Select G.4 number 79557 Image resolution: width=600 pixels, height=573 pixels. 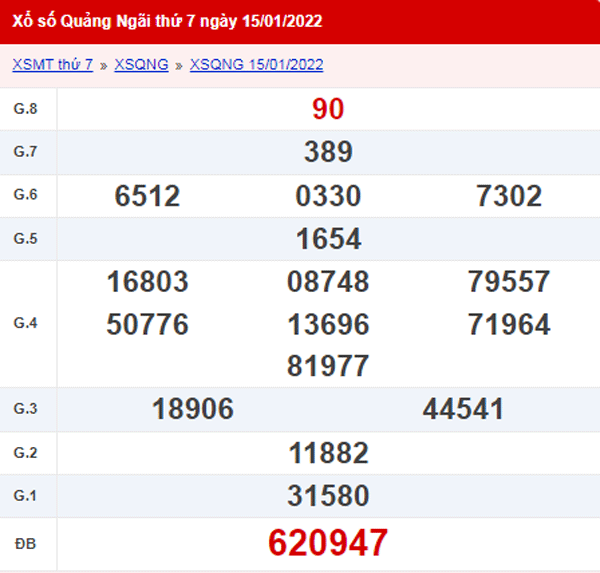(x=509, y=282)
